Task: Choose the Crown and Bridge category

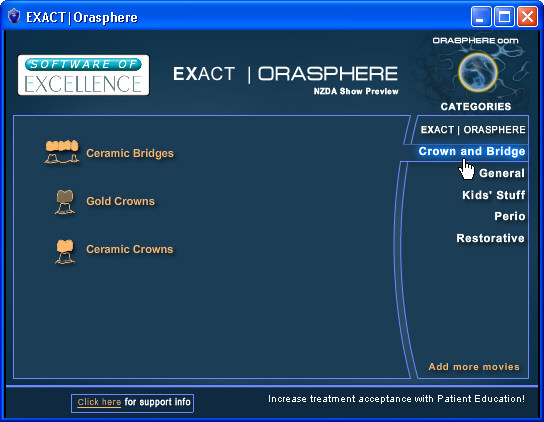Action: point(472,151)
